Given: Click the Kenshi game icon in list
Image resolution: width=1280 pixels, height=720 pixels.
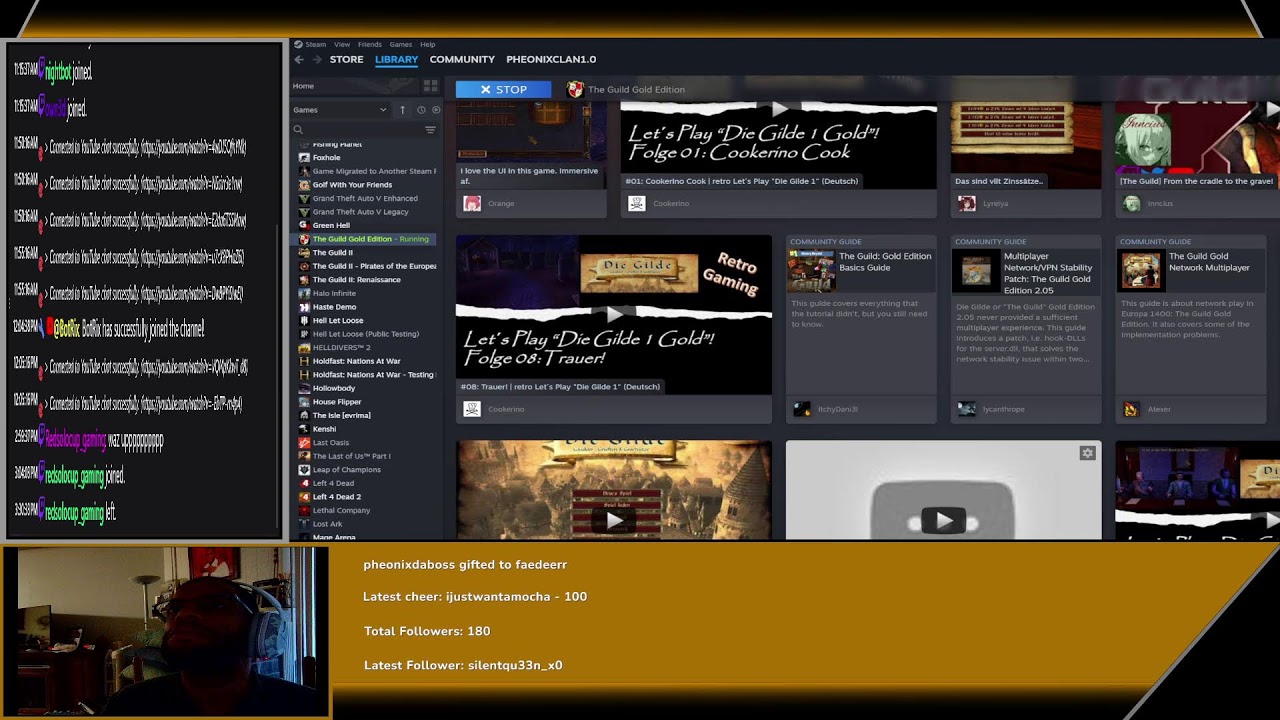Looking at the screenshot, I should [304, 429].
